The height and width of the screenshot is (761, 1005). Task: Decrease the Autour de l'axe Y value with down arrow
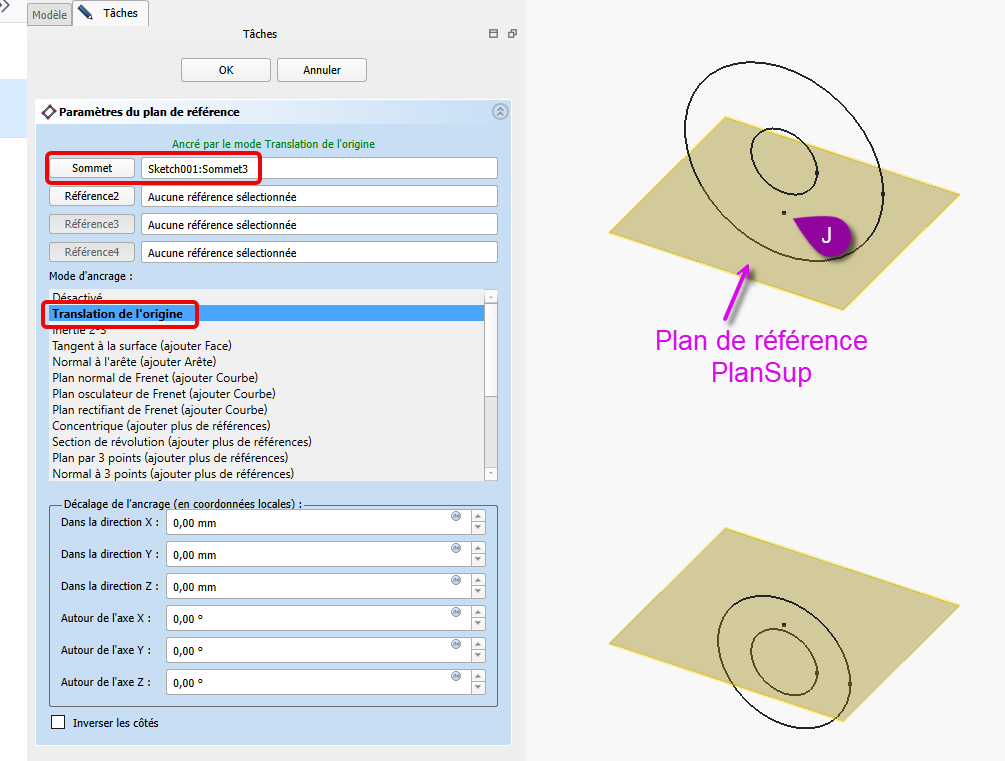click(477, 655)
